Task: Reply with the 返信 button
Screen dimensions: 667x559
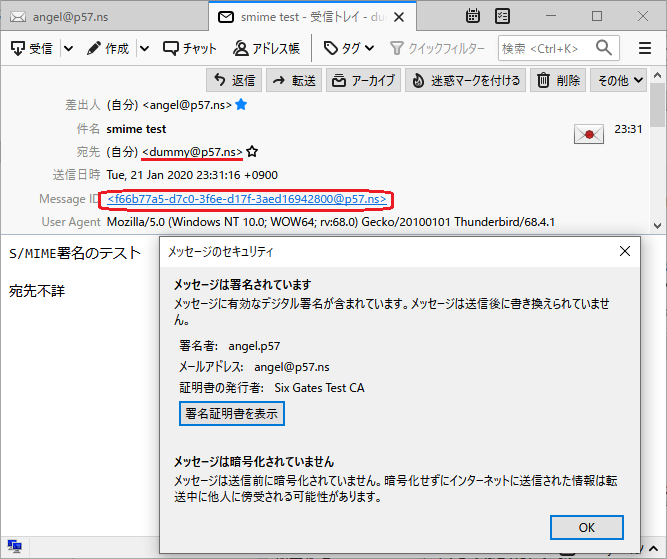Action: pos(234,80)
